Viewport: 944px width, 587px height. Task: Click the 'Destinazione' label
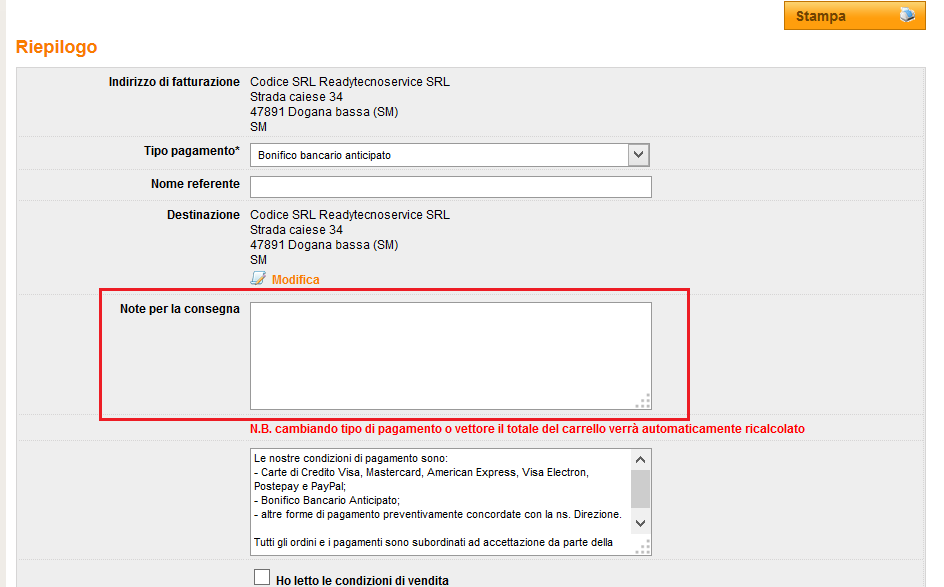(x=203, y=215)
